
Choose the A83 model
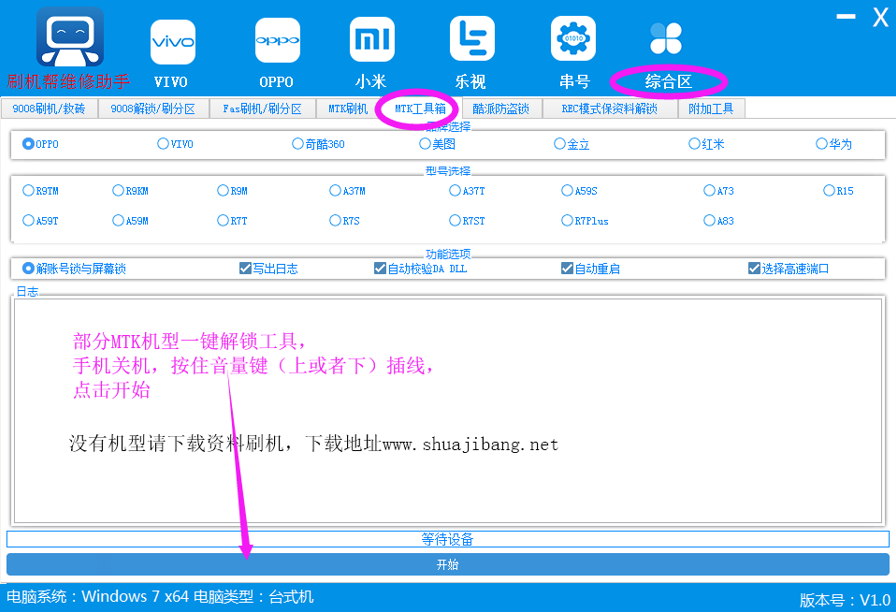(709, 221)
